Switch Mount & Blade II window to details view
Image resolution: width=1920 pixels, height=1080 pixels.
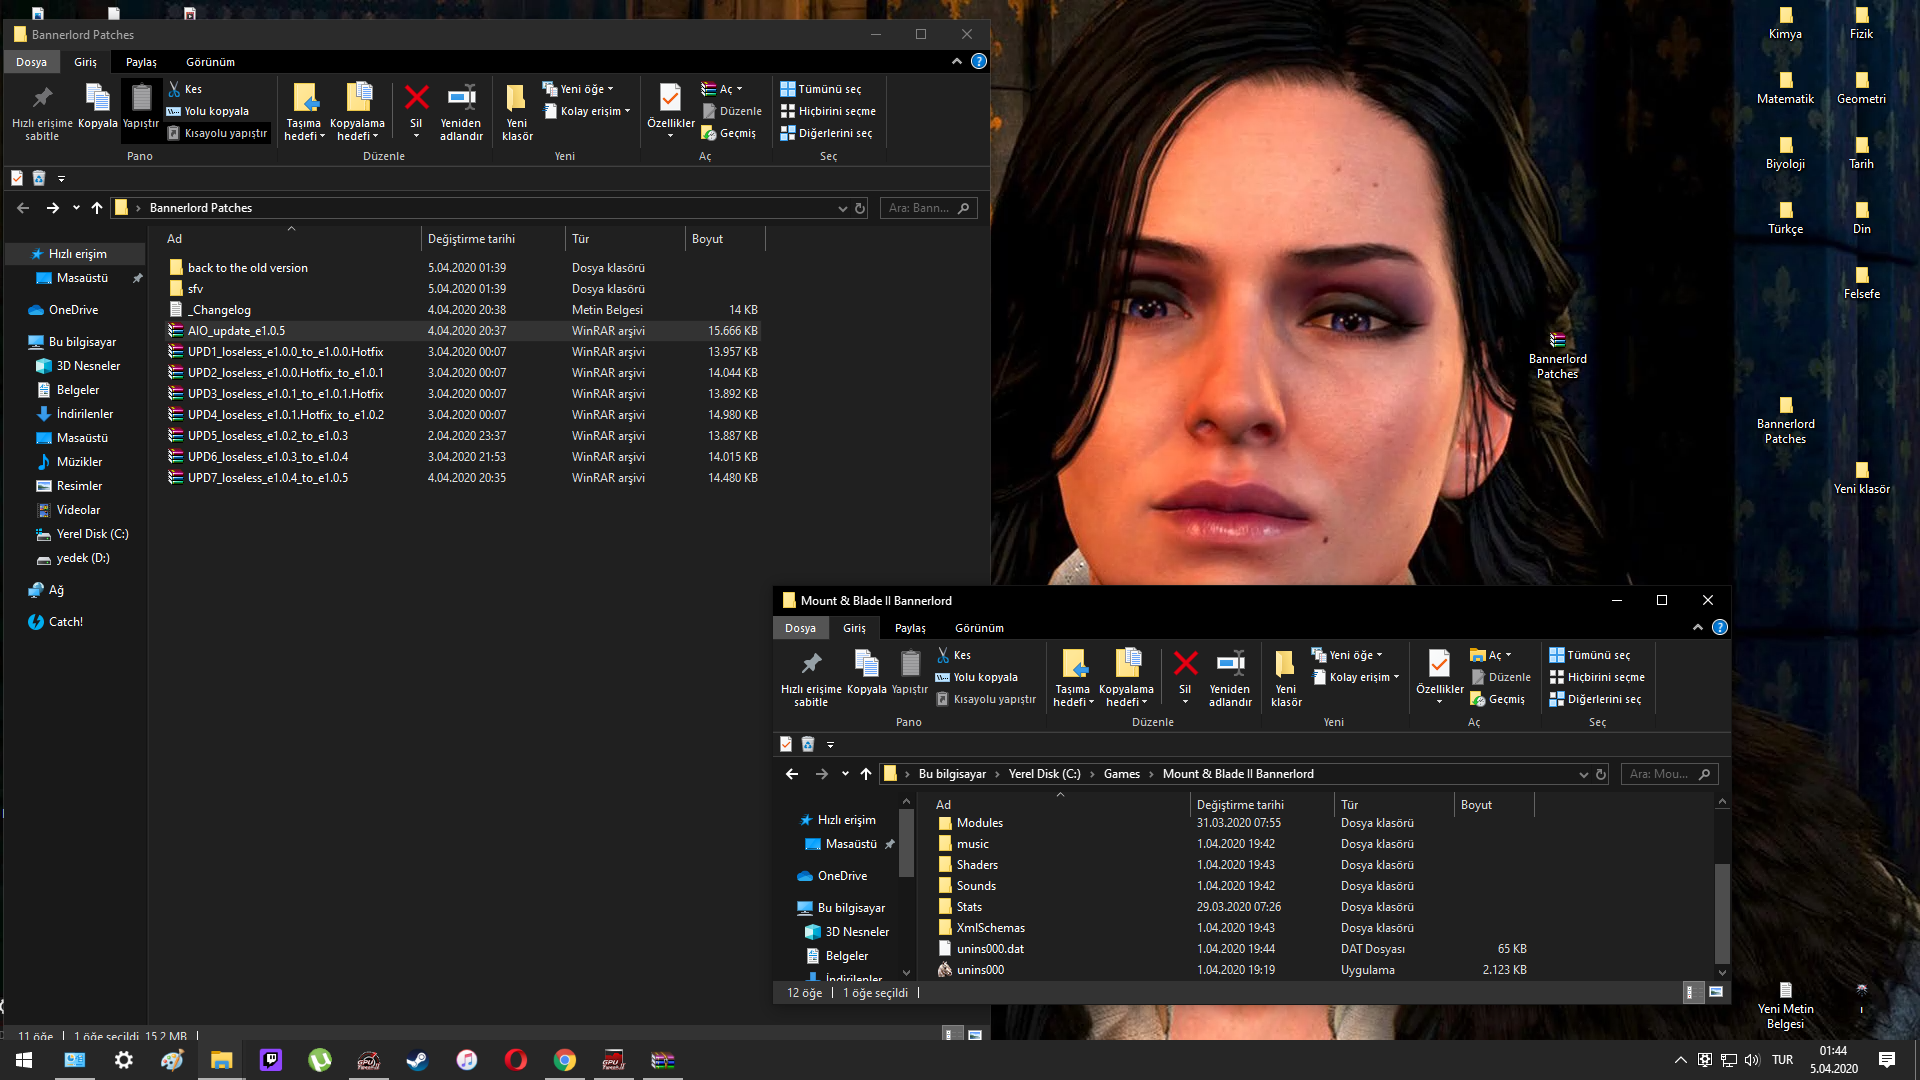click(x=1691, y=992)
